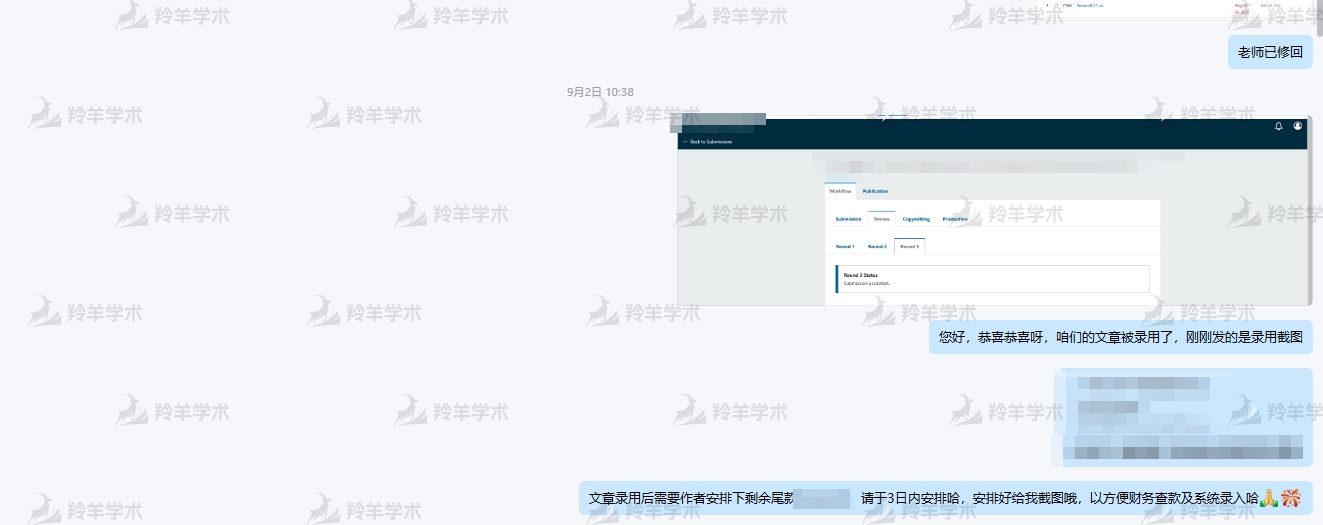
Task: Click the 恭喜恭喜呀 acceptance message bubble
Action: (x=1120, y=338)
